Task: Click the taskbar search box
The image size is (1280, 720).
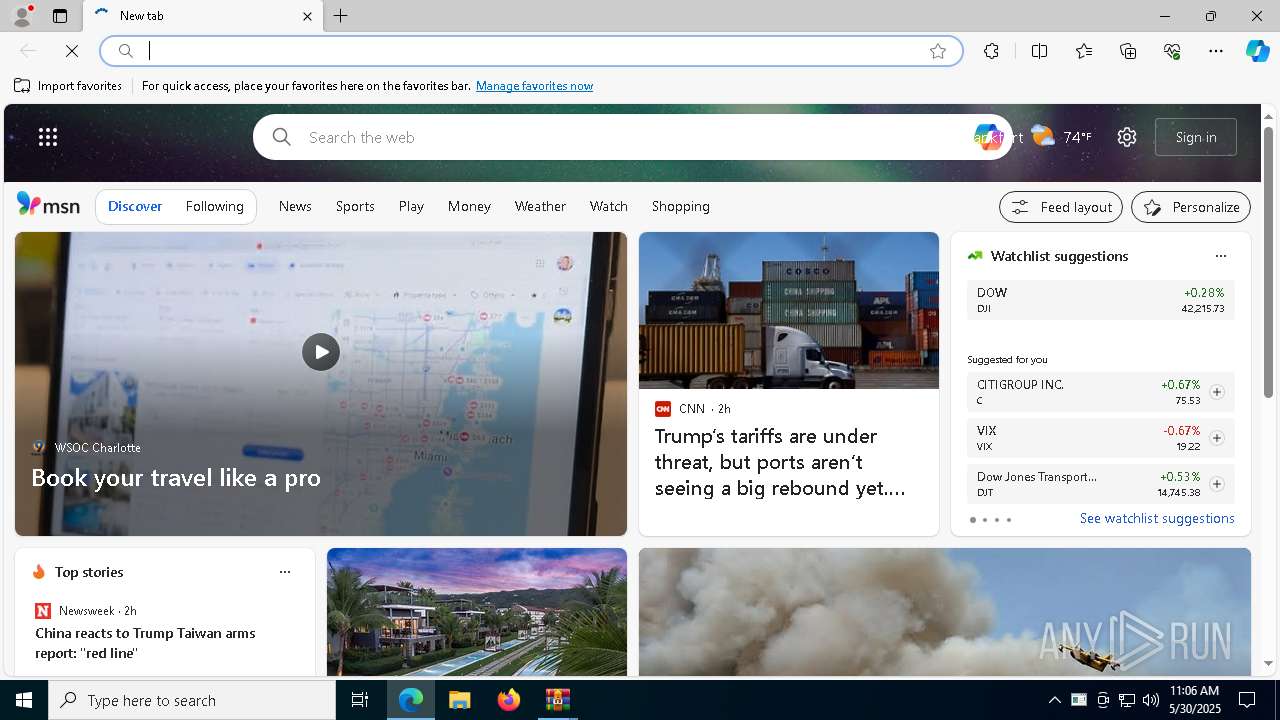Action: (192, 700)
